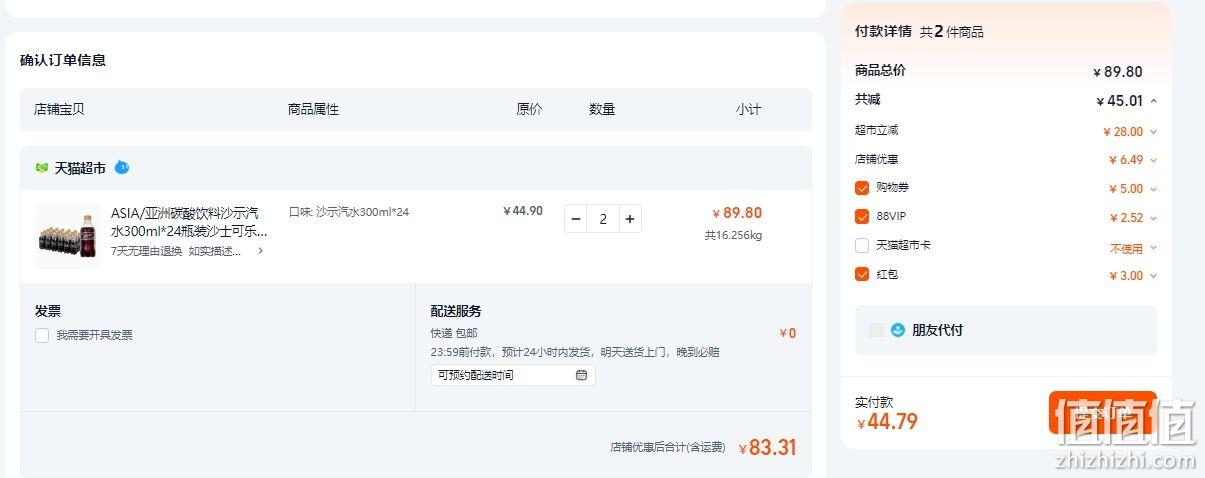Click the 朋友代付 blue circular icon
Screen dimensions: 1205x478
click(x=897, y=330)
